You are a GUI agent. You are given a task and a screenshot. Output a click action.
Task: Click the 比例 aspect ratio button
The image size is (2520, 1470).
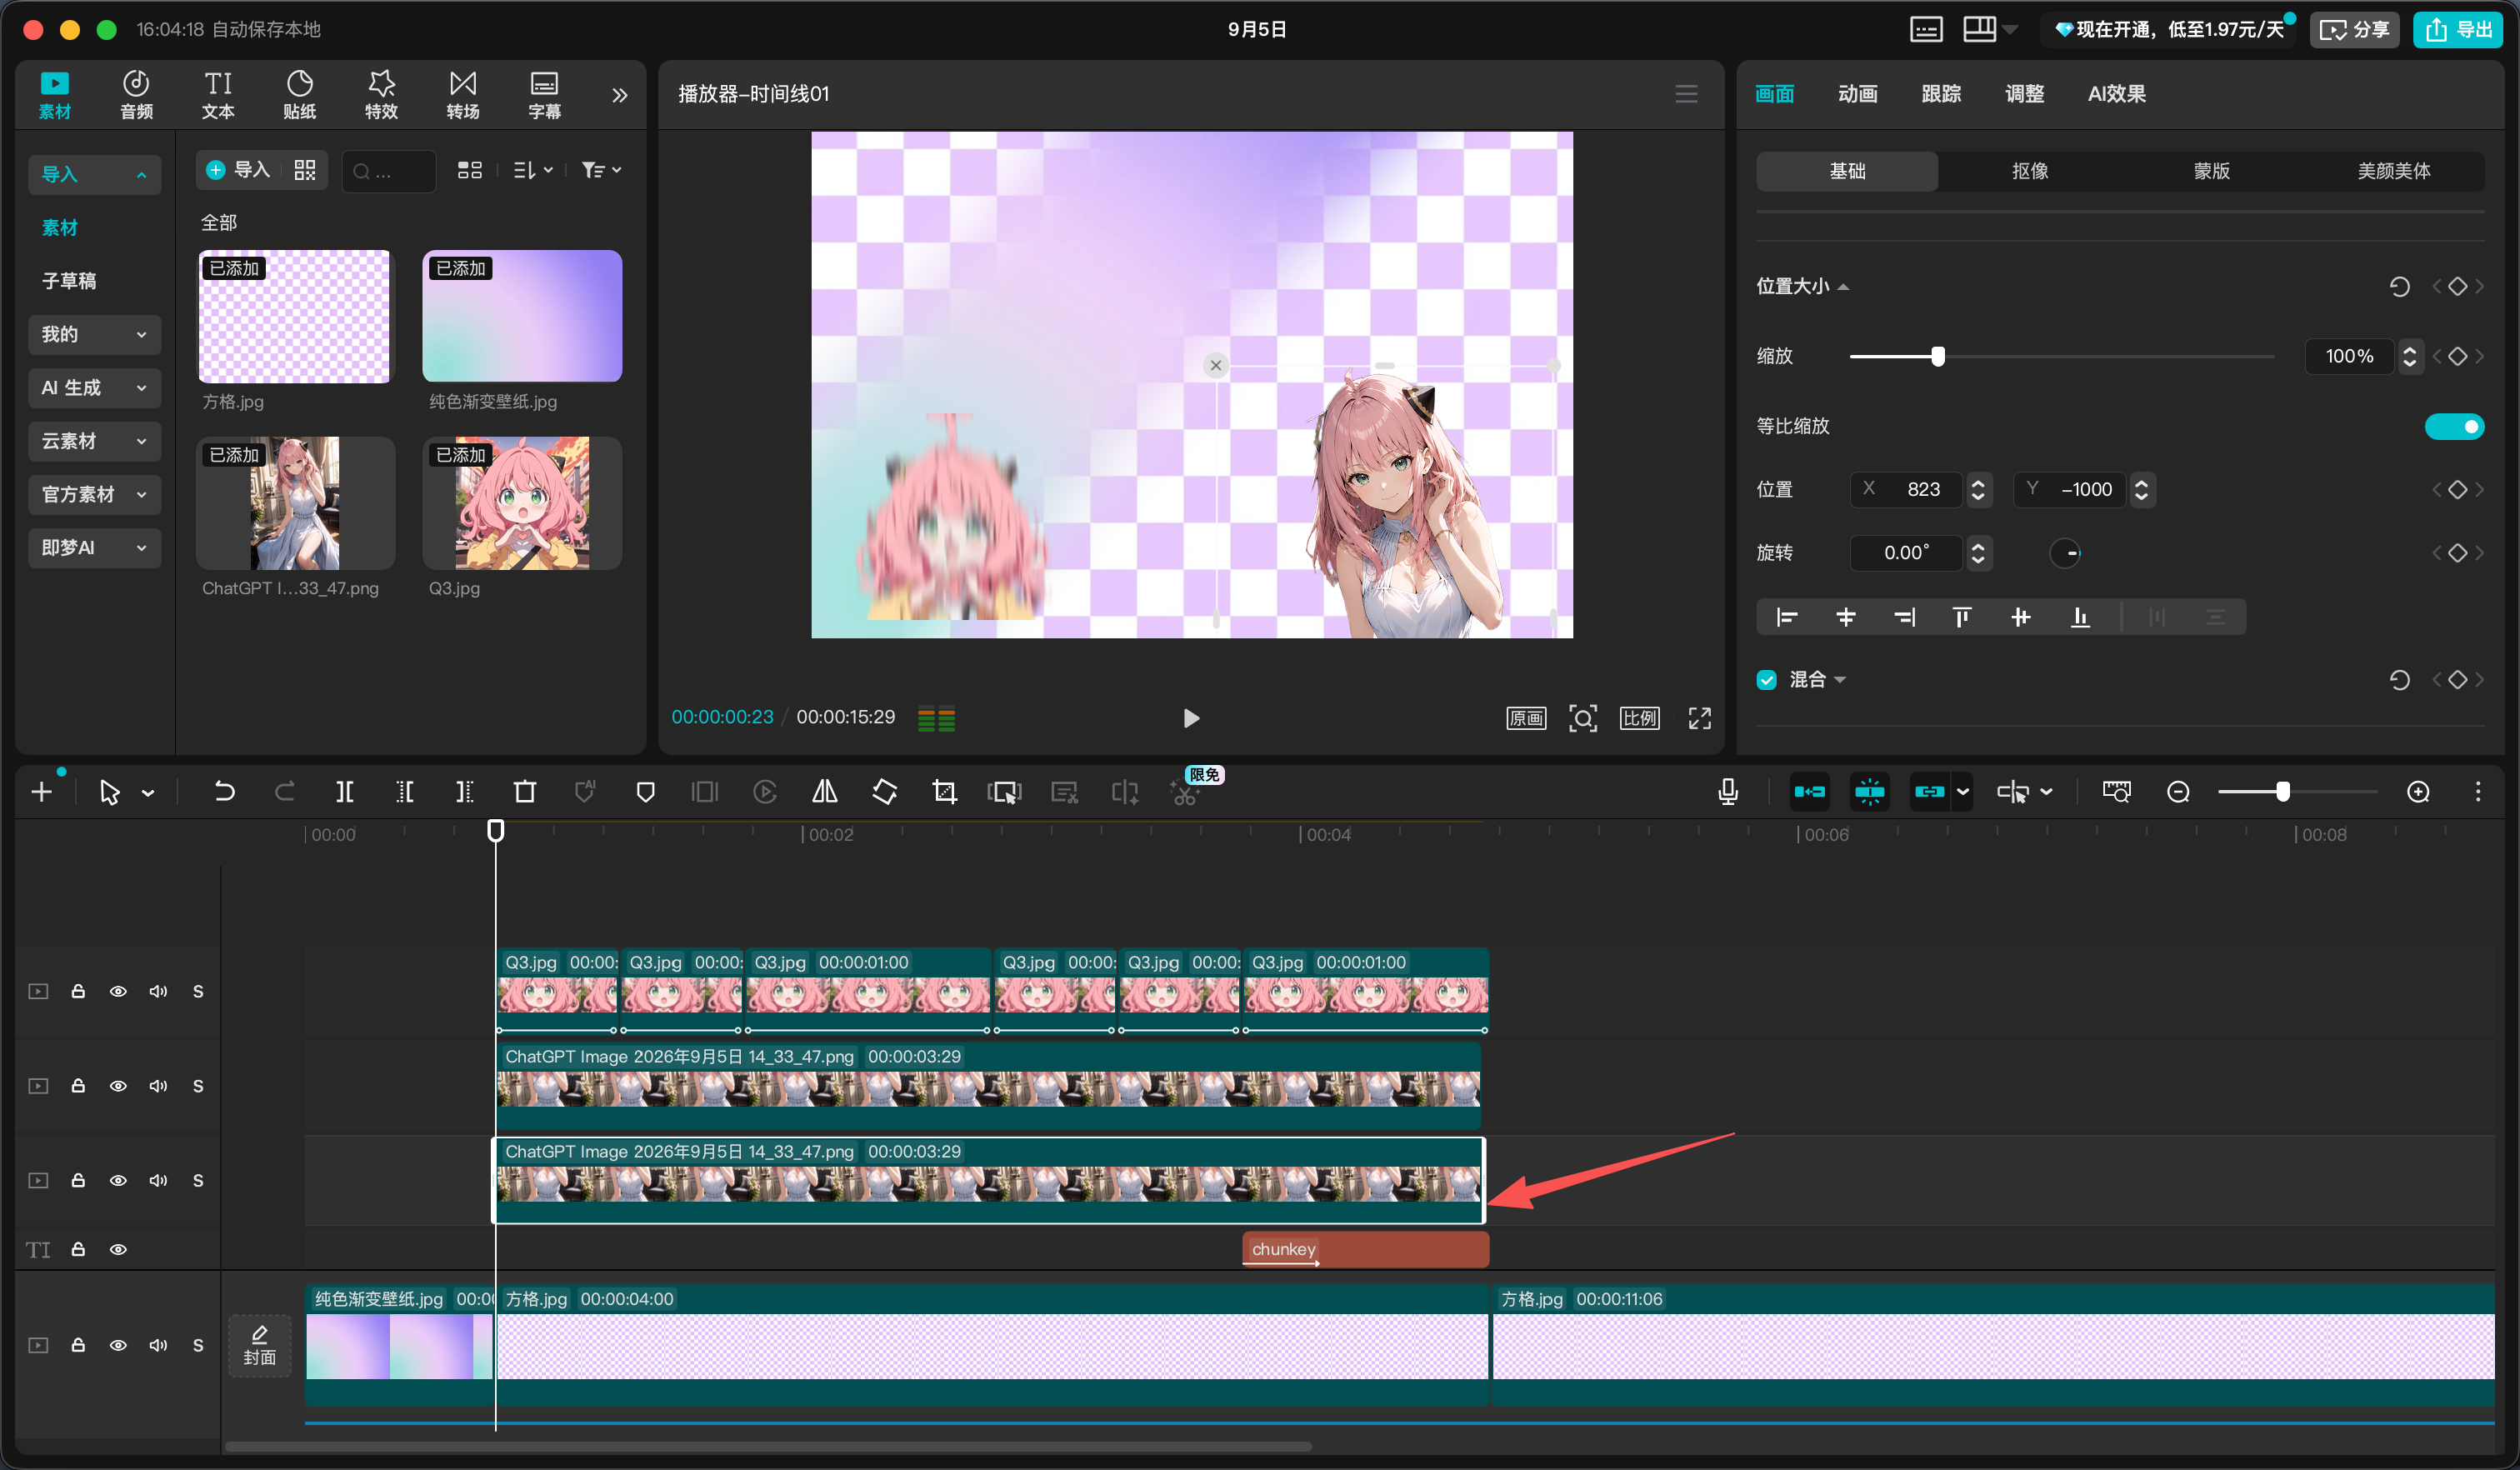(x=1639, y=718)
